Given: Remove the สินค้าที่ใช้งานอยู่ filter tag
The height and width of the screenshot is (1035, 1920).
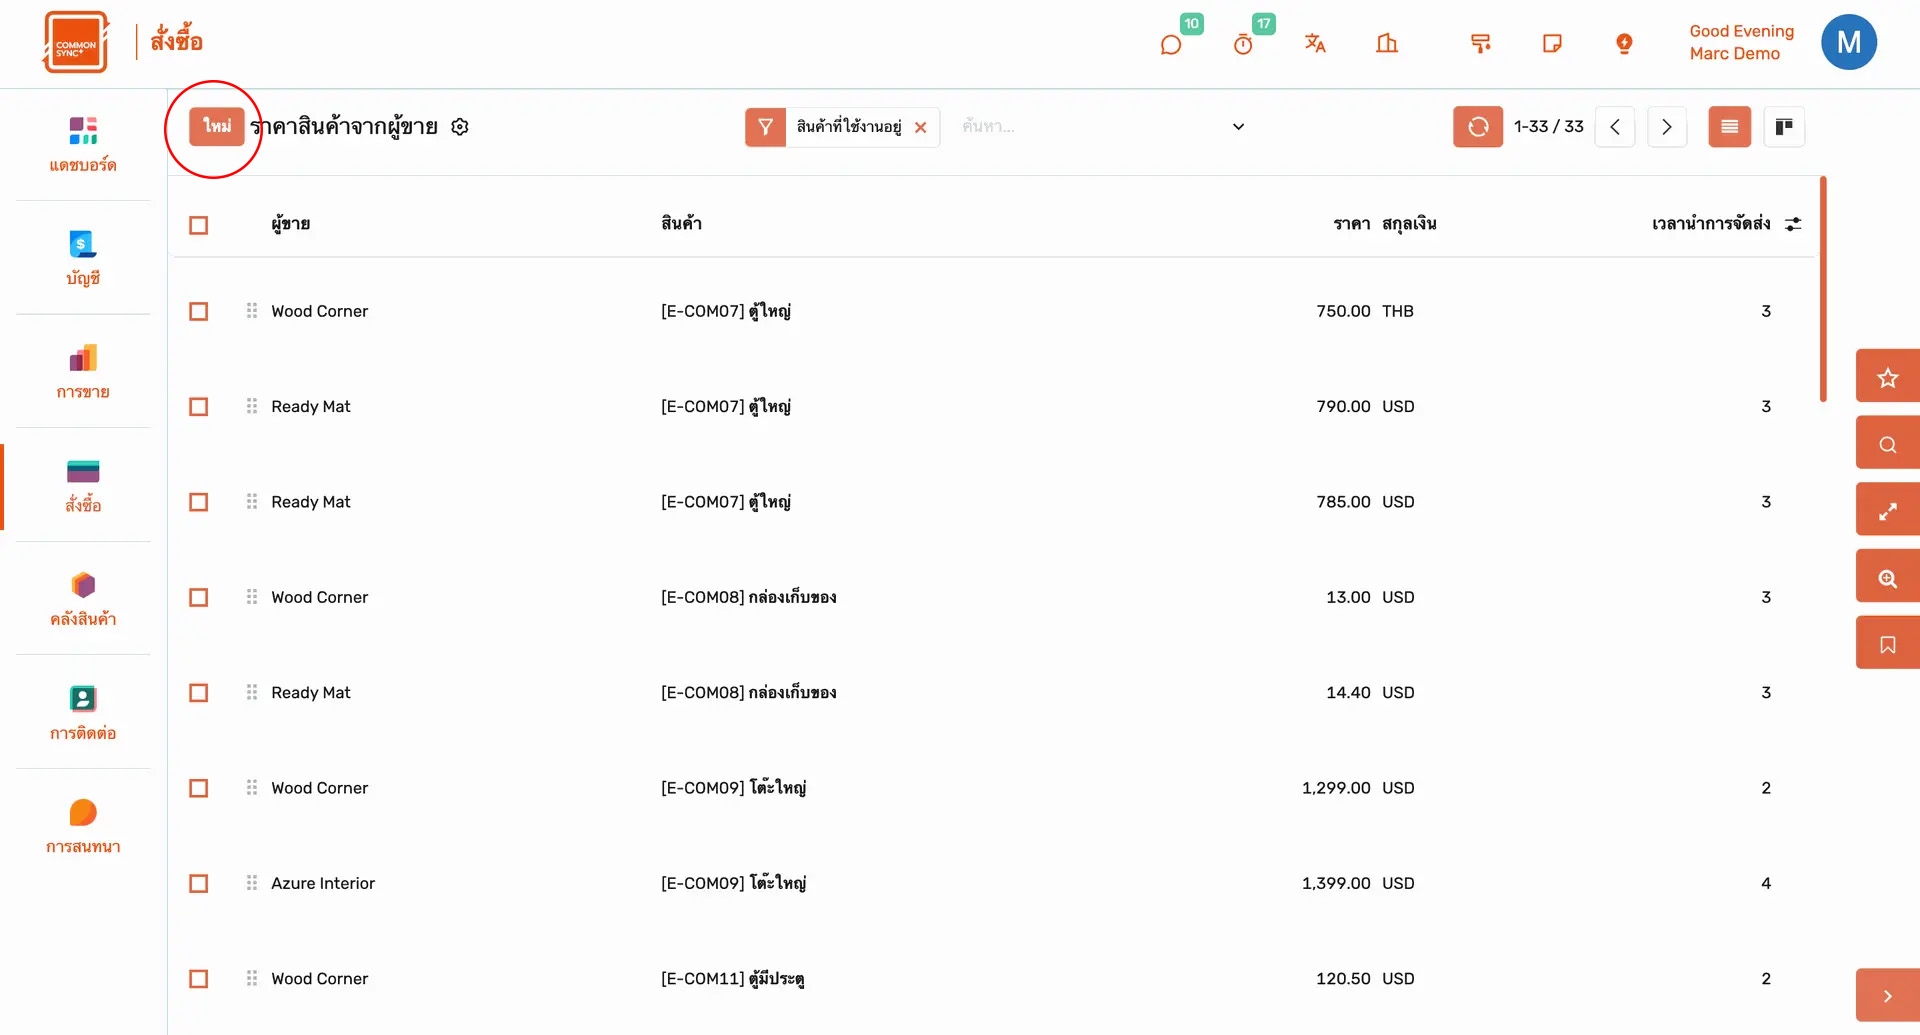Looking at the screenshot, I should point(921,127).
